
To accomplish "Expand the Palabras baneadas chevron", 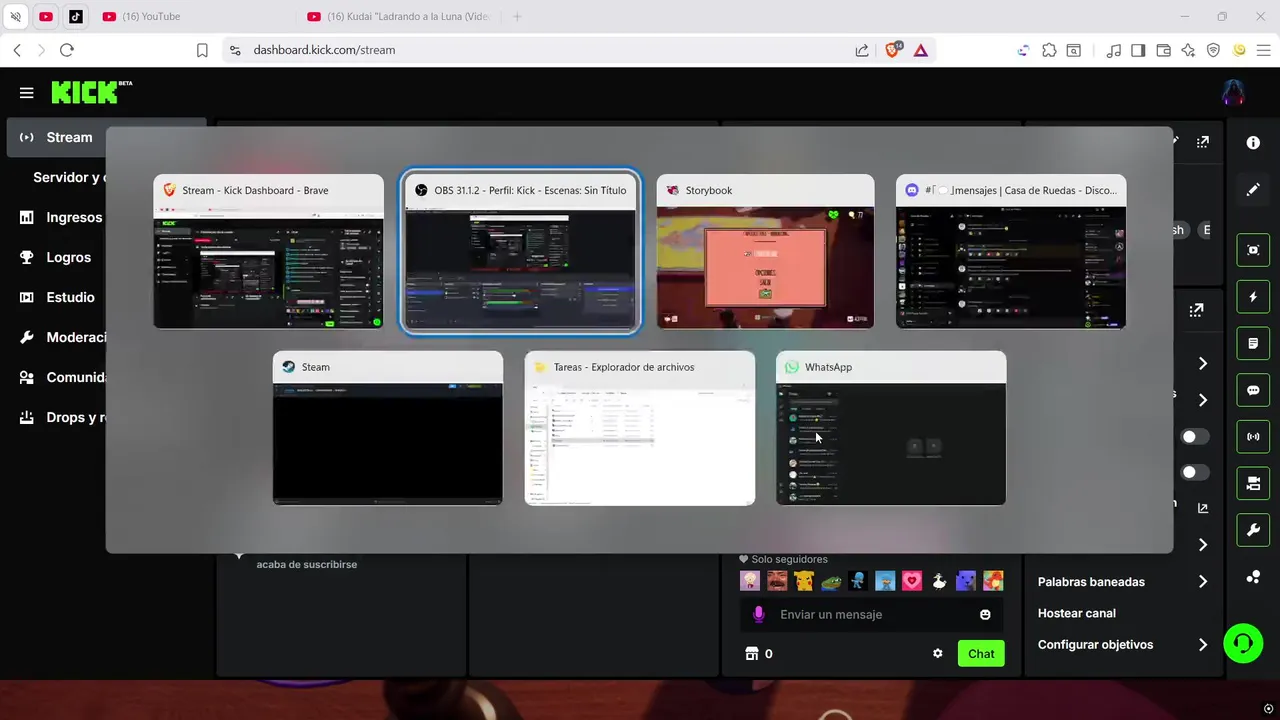I will coord(1203,581).
